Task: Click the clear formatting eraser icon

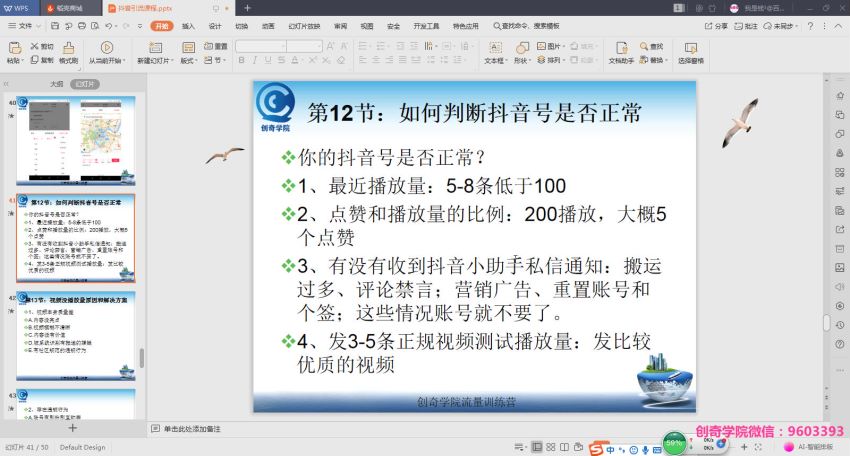Action: [341, 60]
